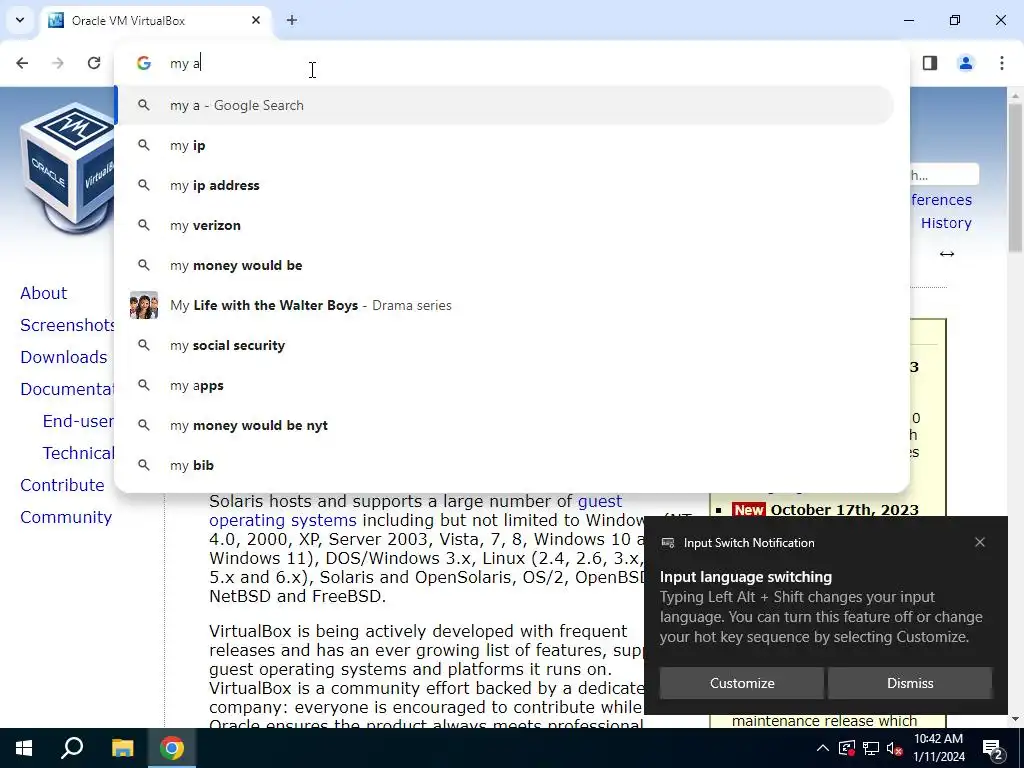The height and width of the screenshot is (768, 1024).
Task: Choose the 'my verizon' suggestion
Action: point(504,225)
